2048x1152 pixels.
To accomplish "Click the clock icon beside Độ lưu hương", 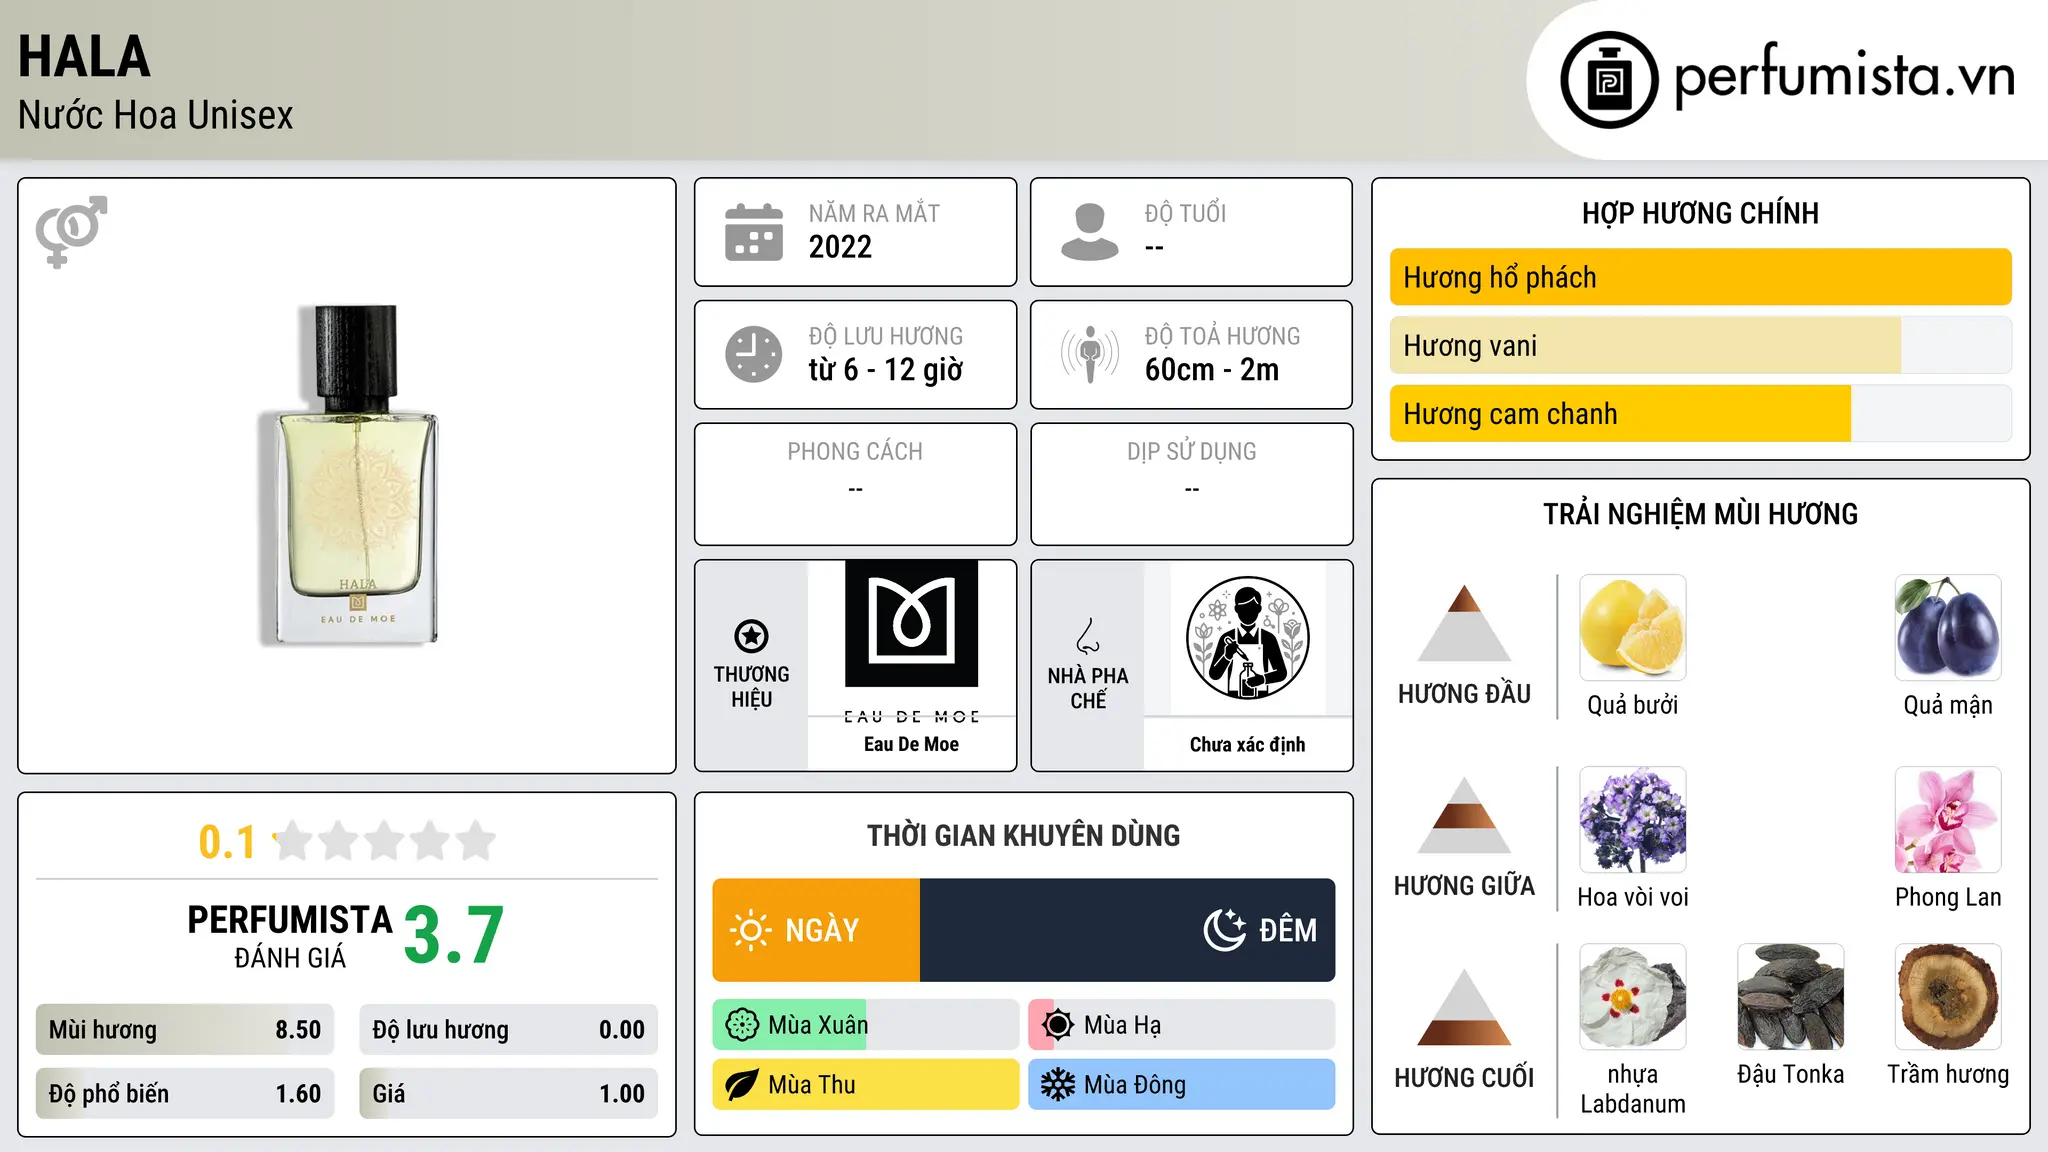I will coord(754,354).
